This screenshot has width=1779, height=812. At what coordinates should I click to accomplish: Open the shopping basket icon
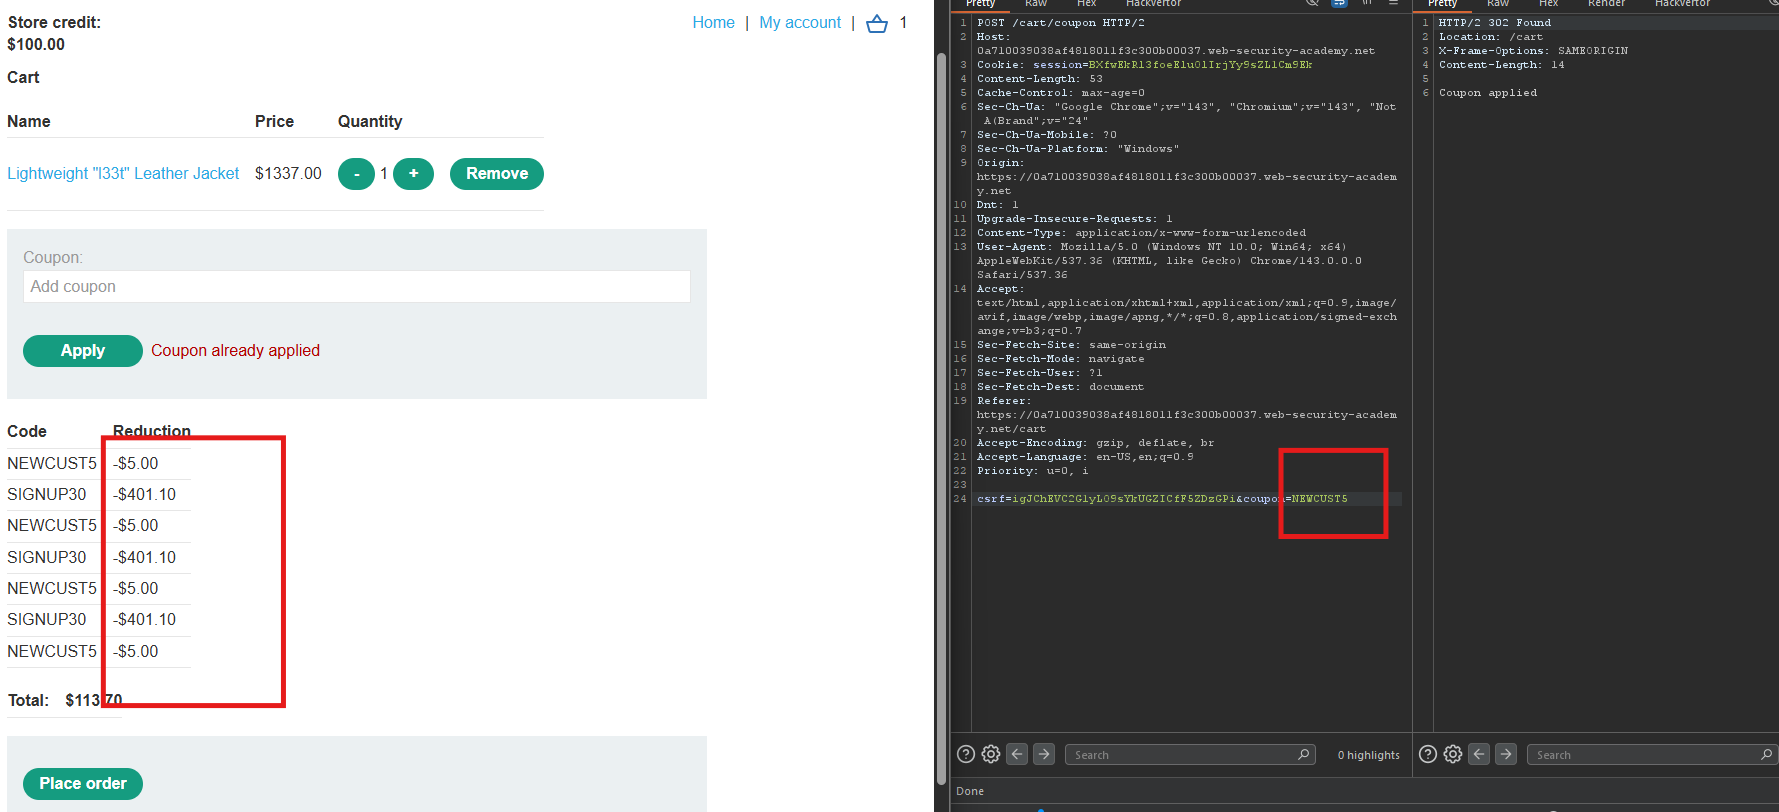point(877,23)
